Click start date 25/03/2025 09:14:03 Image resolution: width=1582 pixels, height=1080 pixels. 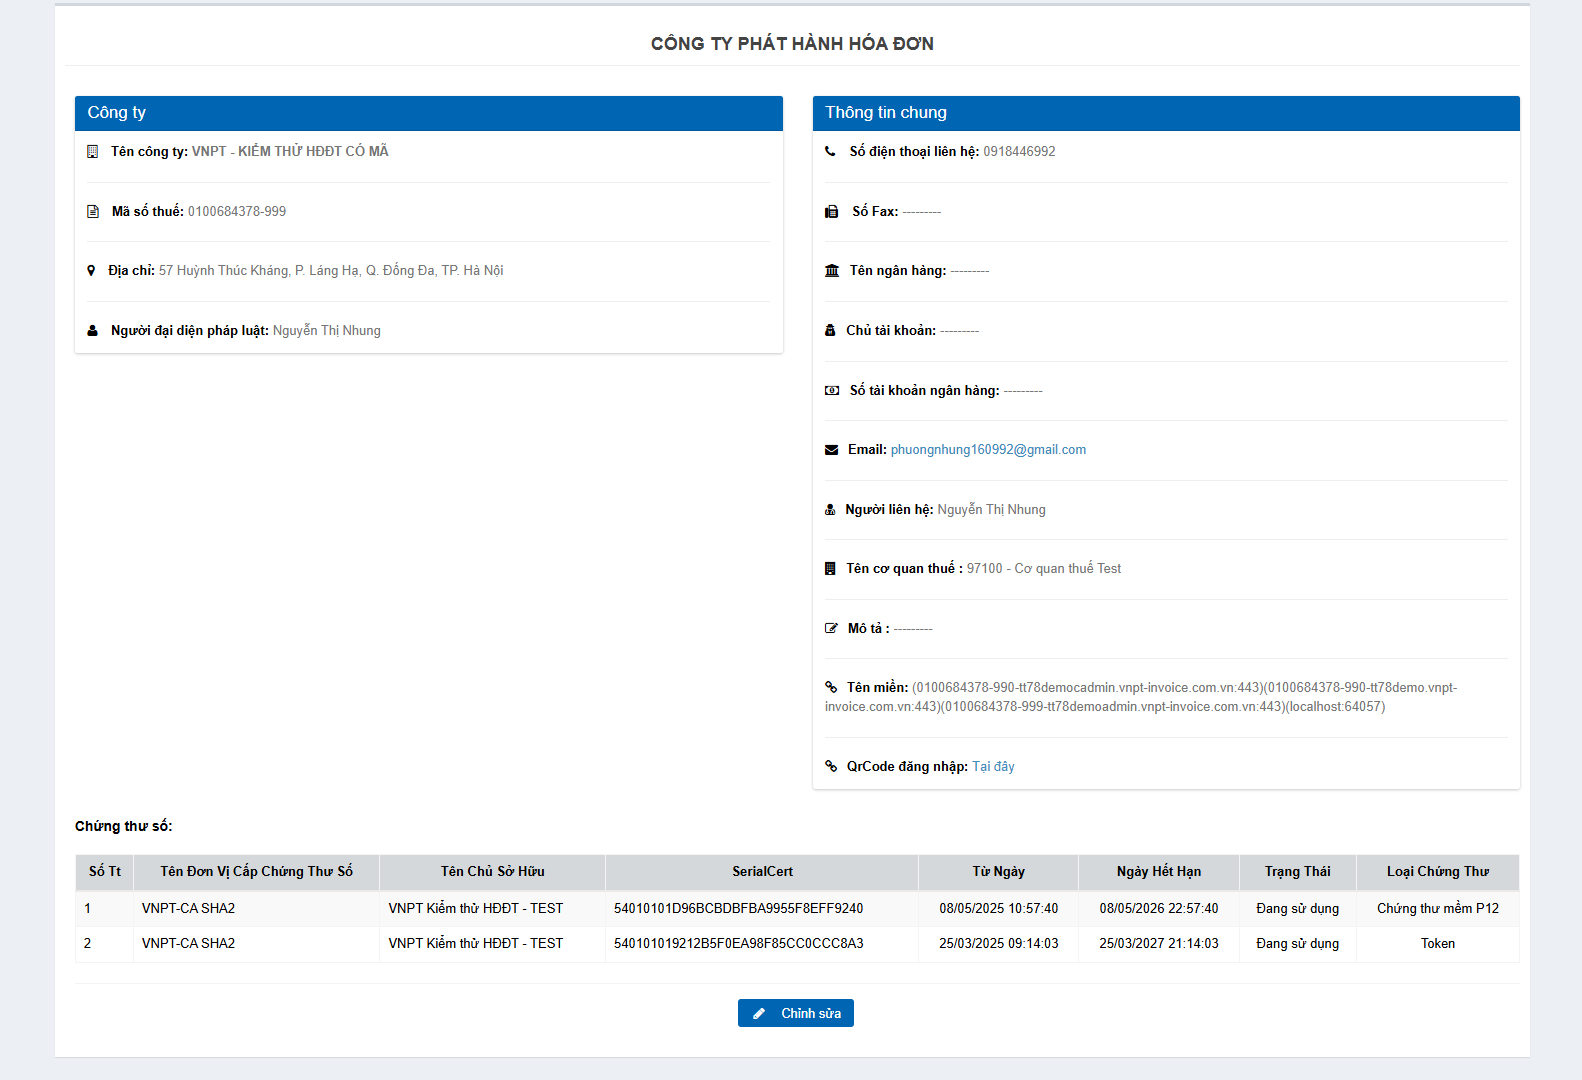[x=999, y=944]
